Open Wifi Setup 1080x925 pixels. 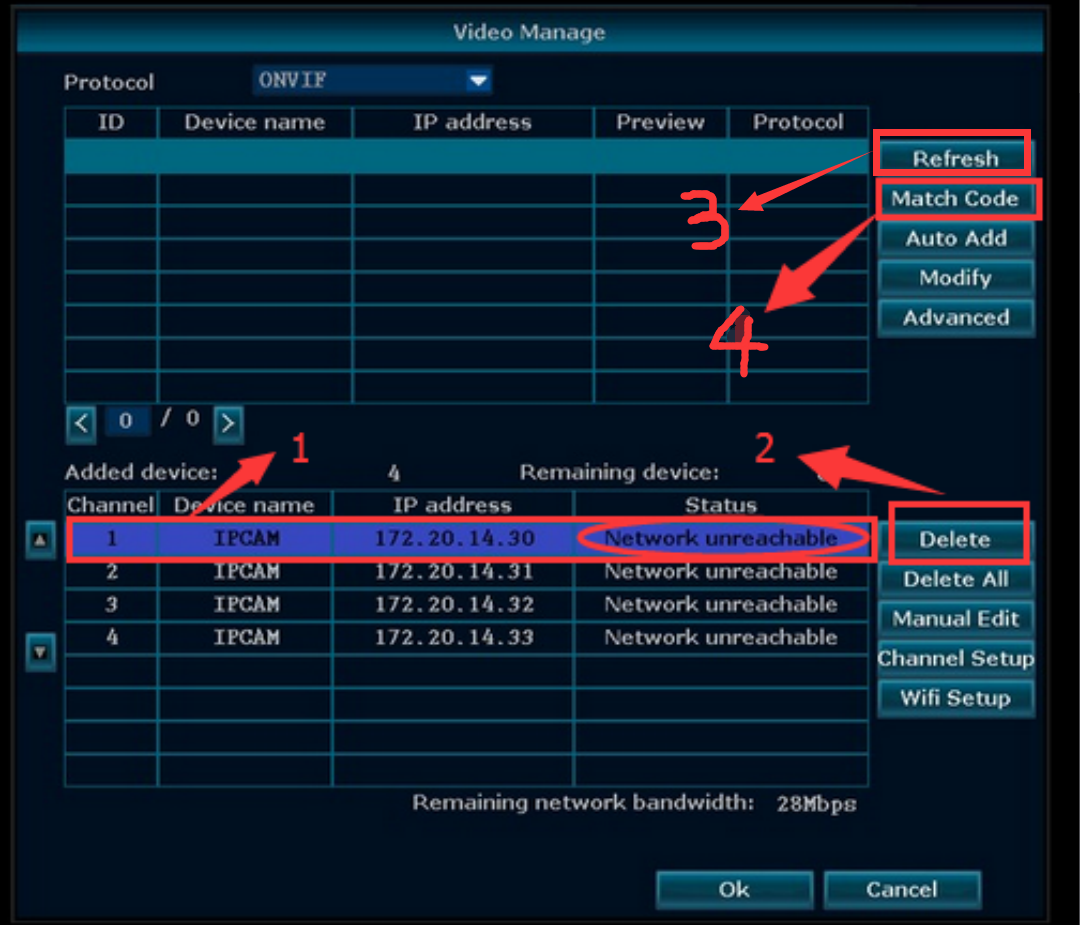point(956,698)
